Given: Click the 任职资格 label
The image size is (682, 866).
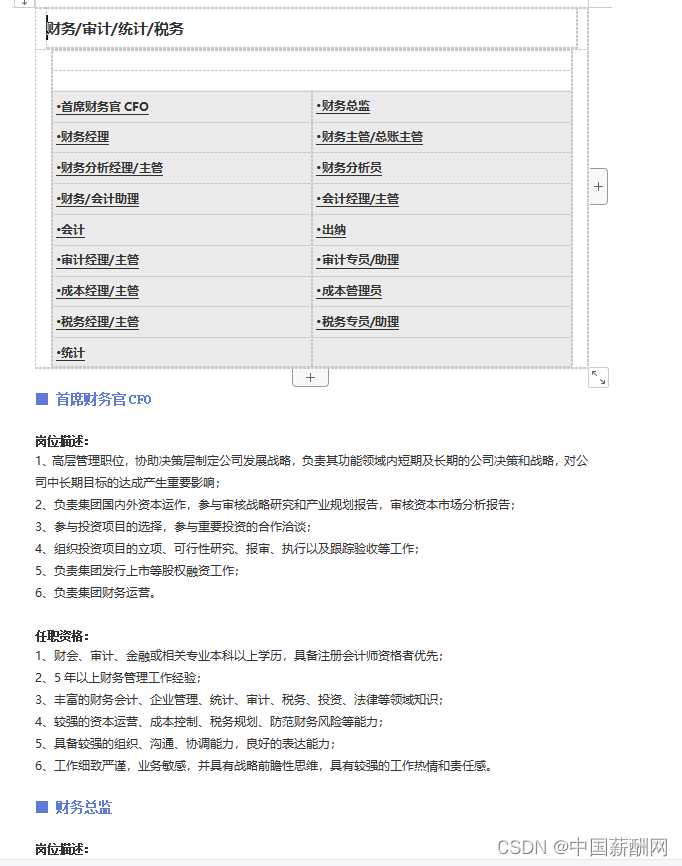Looking at the screenshot, I should [62, 636].
